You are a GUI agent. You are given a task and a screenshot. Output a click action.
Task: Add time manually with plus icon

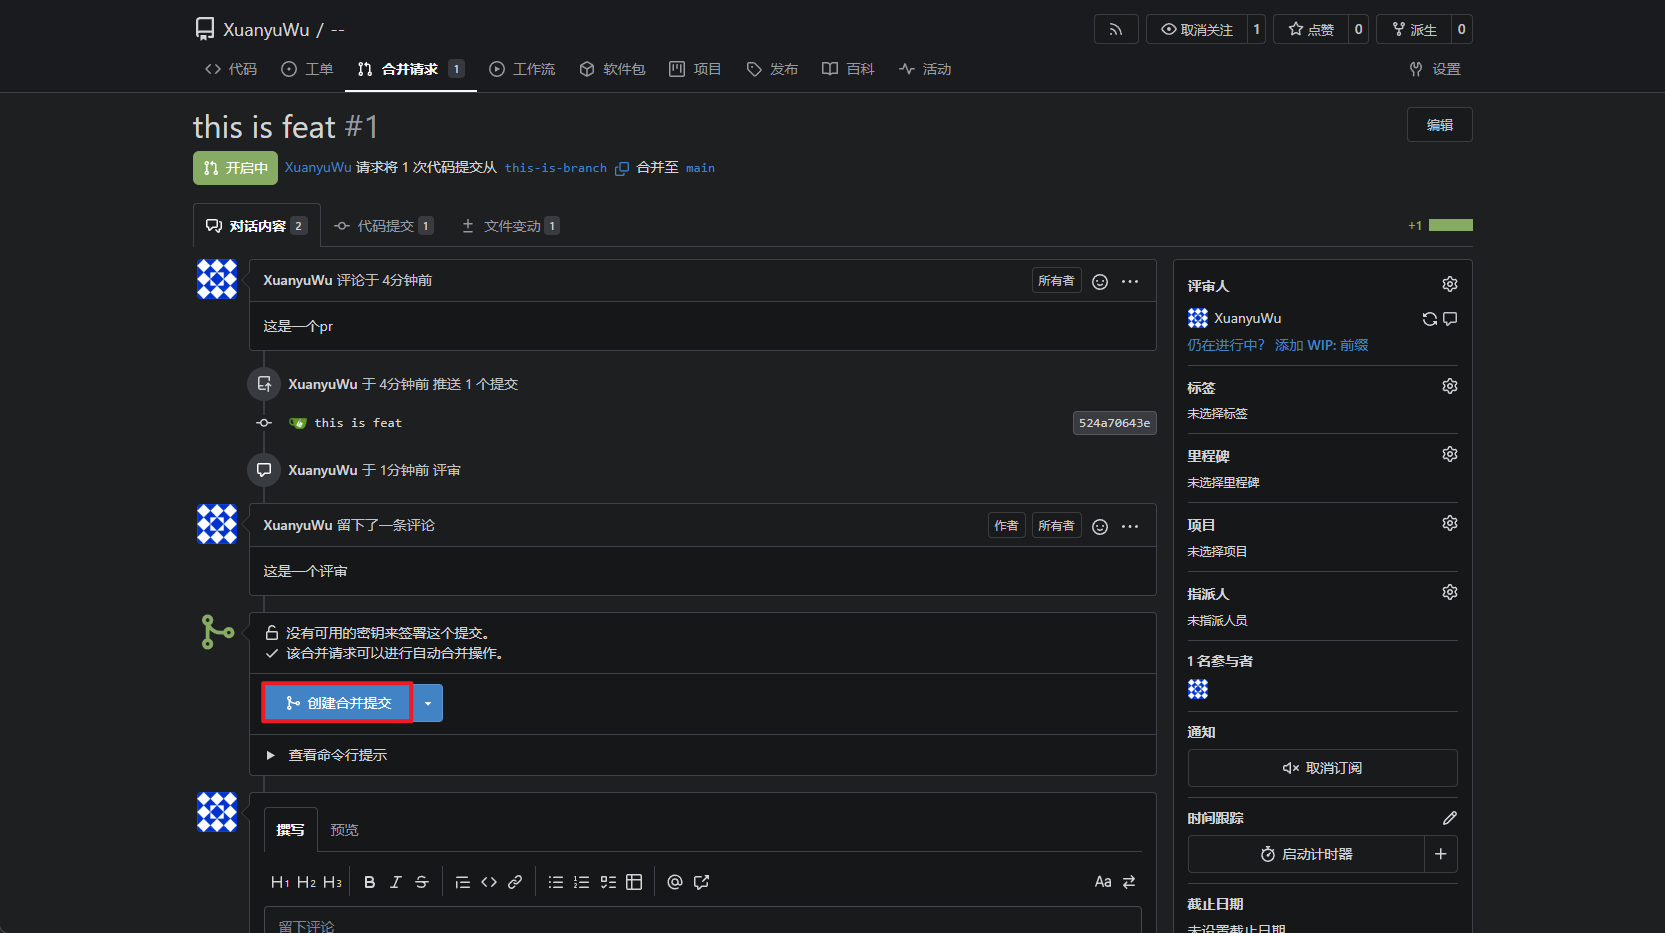[x=1441, y=854]
